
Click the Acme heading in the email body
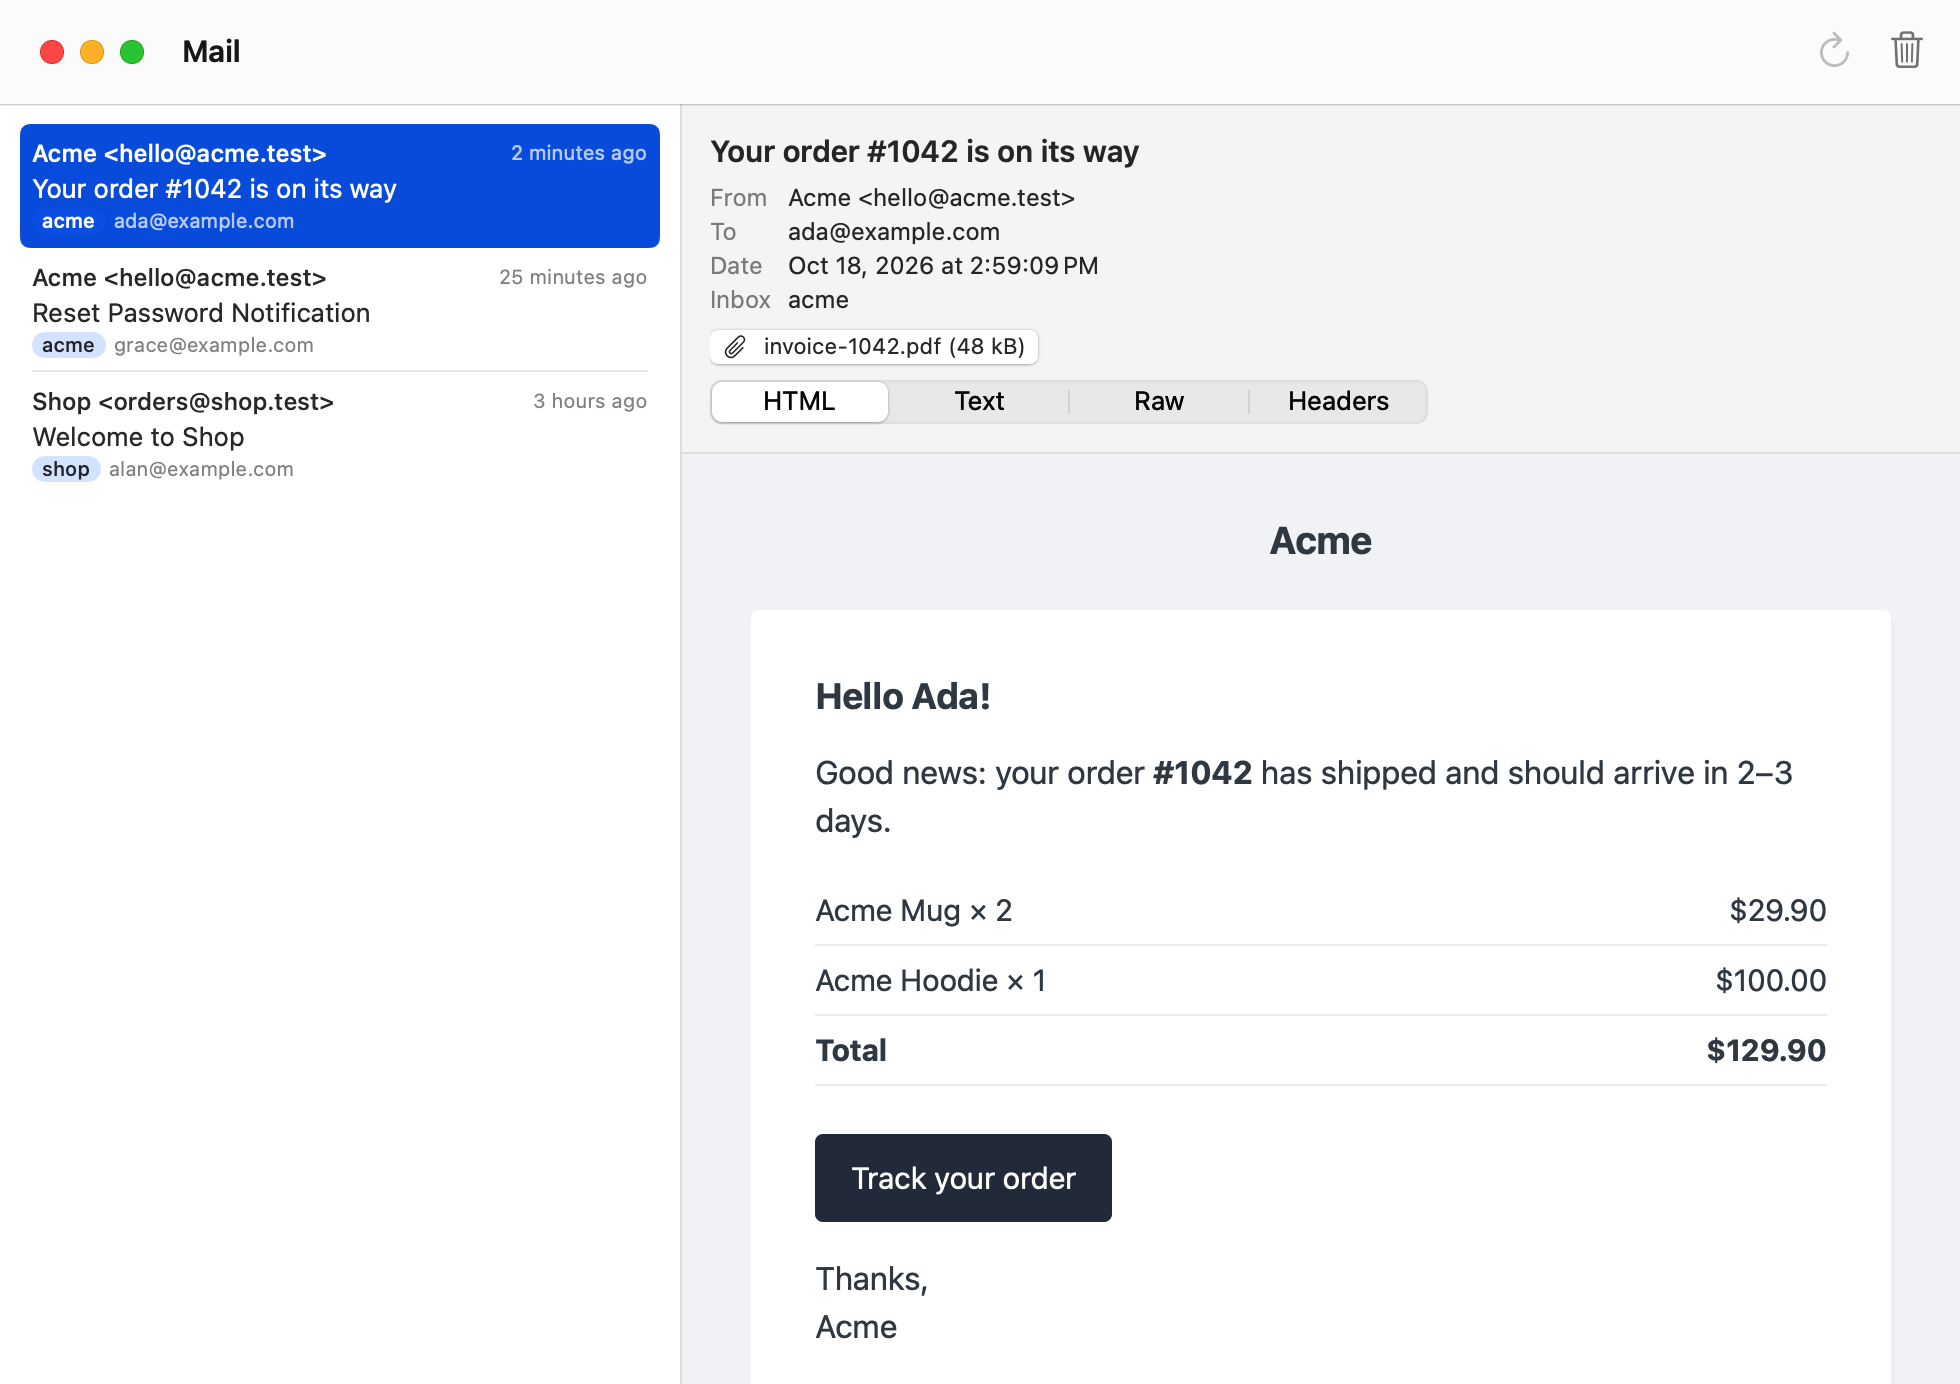click(1320, 541)
